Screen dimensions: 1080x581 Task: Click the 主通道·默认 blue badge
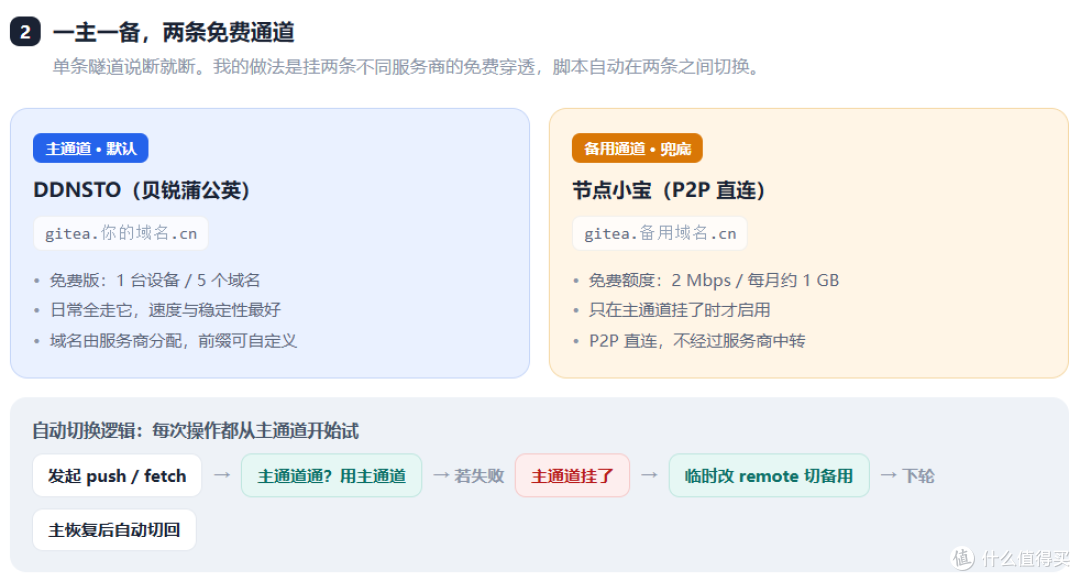(90, 148)
